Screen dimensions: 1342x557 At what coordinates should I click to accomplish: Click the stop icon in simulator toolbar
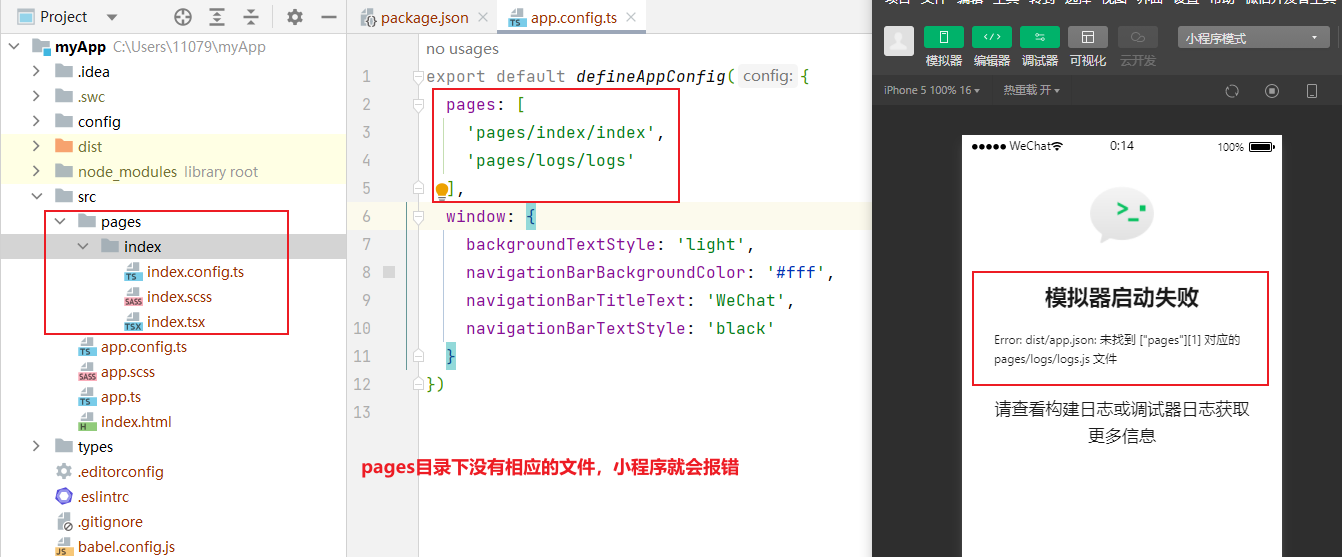coord(1272,90)
